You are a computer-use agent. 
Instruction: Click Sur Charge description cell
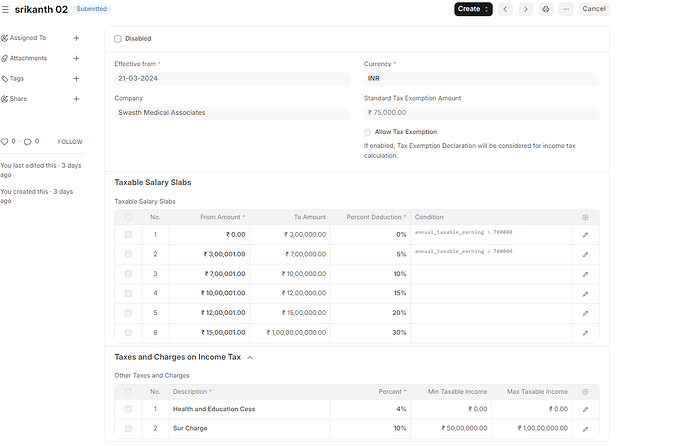(249, 428)
